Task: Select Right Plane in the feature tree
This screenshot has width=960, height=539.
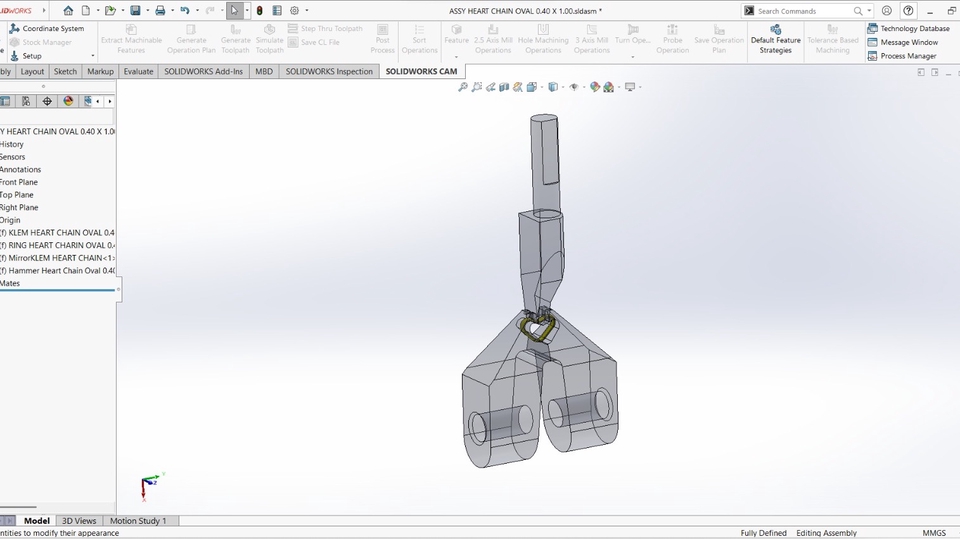Action: click(19, 207)
